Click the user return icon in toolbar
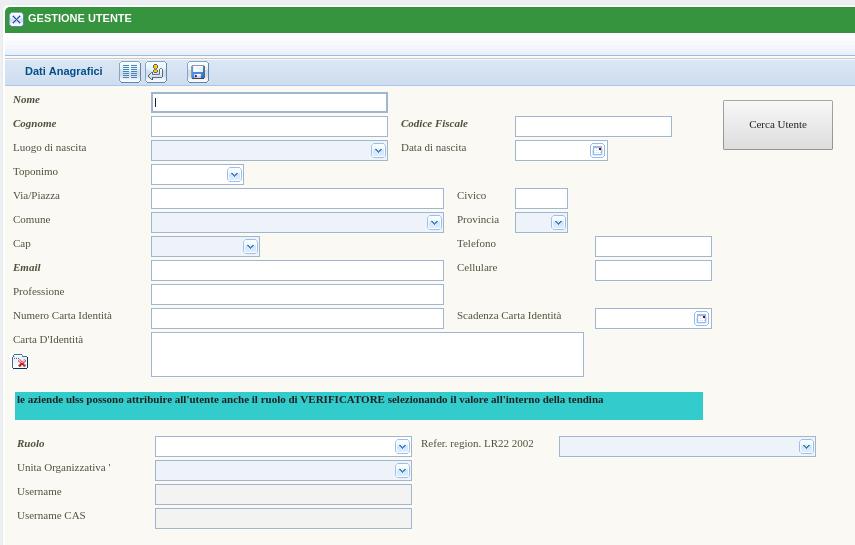The width and height of the screenshot is (855, 545). click(x=156, y=72)
